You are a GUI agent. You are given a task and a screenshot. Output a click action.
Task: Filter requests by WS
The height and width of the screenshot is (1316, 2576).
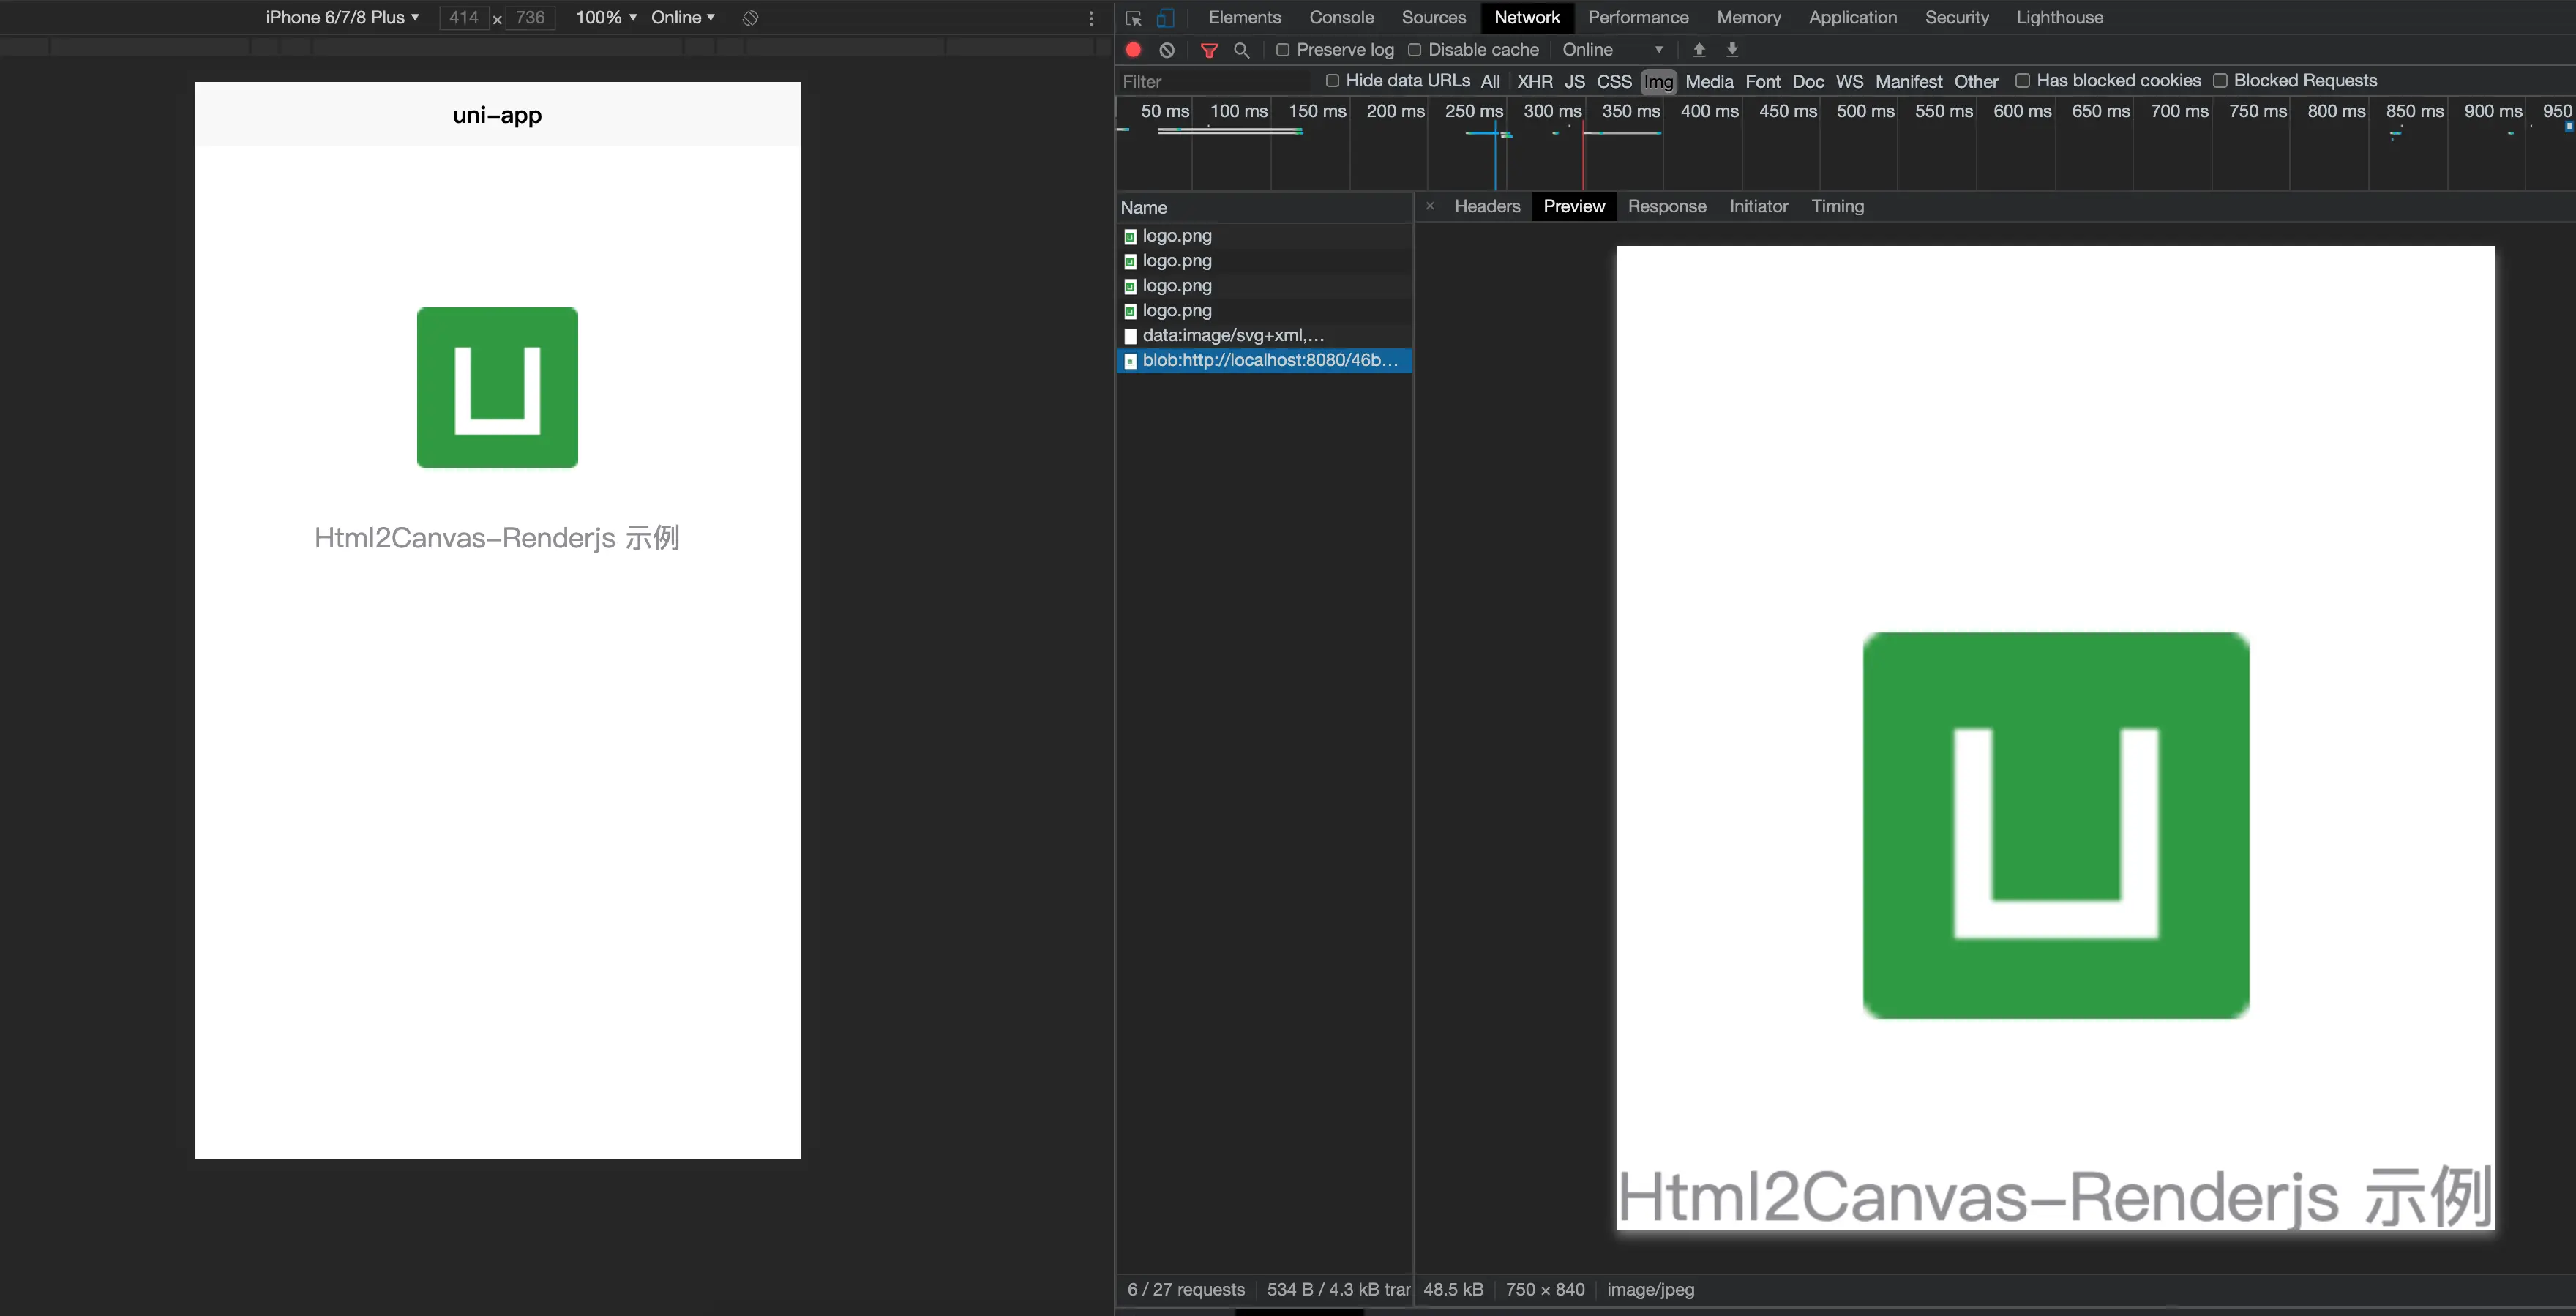pyautogui.click(x=1849, y=81)
